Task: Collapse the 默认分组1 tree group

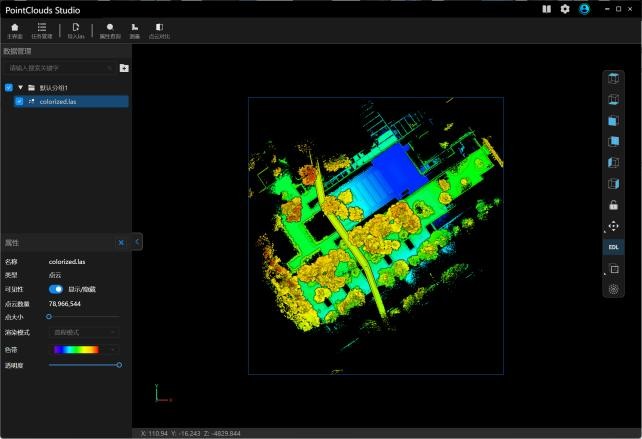Action: [x=20, y=87]
